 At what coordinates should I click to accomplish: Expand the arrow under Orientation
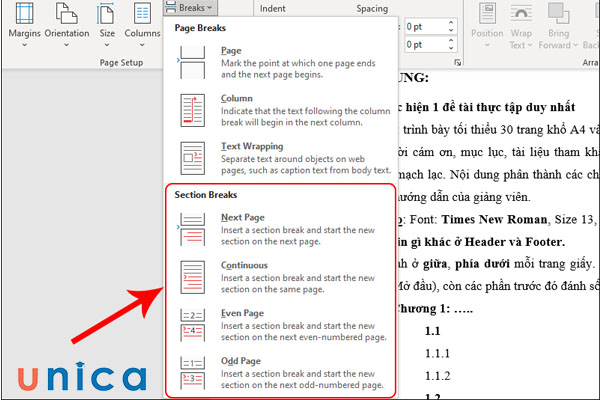point(67,45)
